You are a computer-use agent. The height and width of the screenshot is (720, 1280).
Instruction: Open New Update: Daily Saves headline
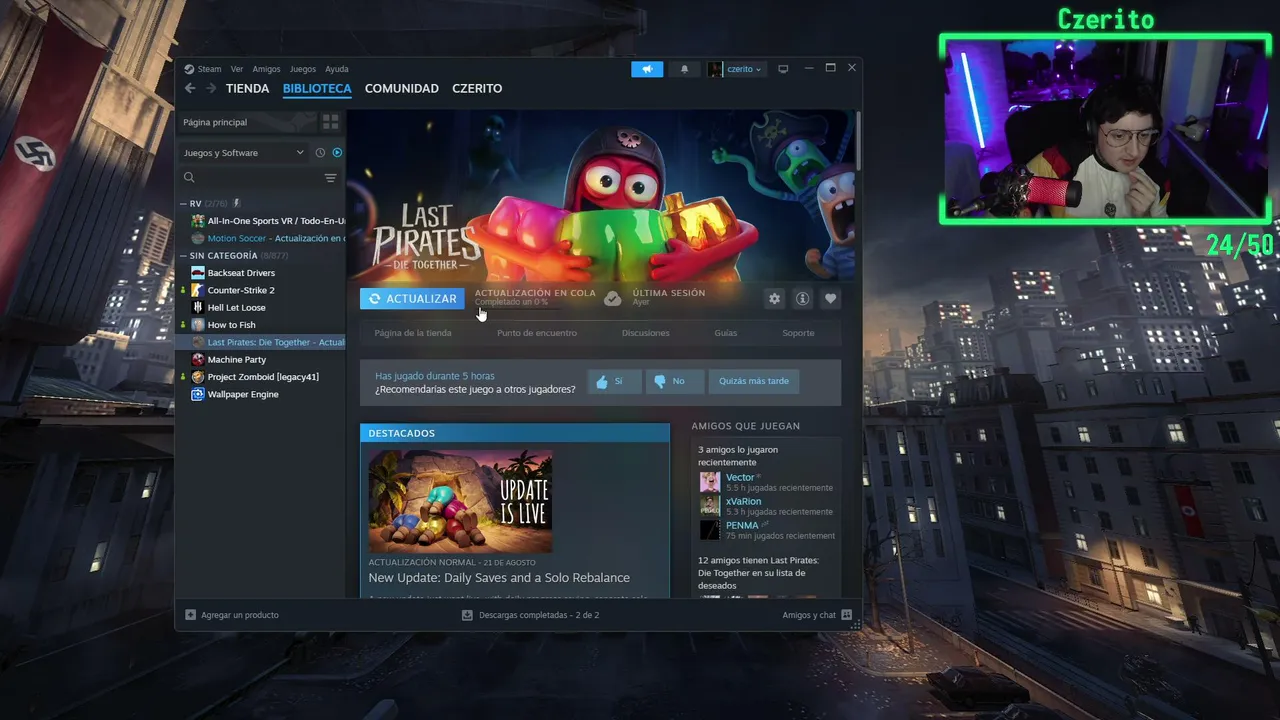499,578
